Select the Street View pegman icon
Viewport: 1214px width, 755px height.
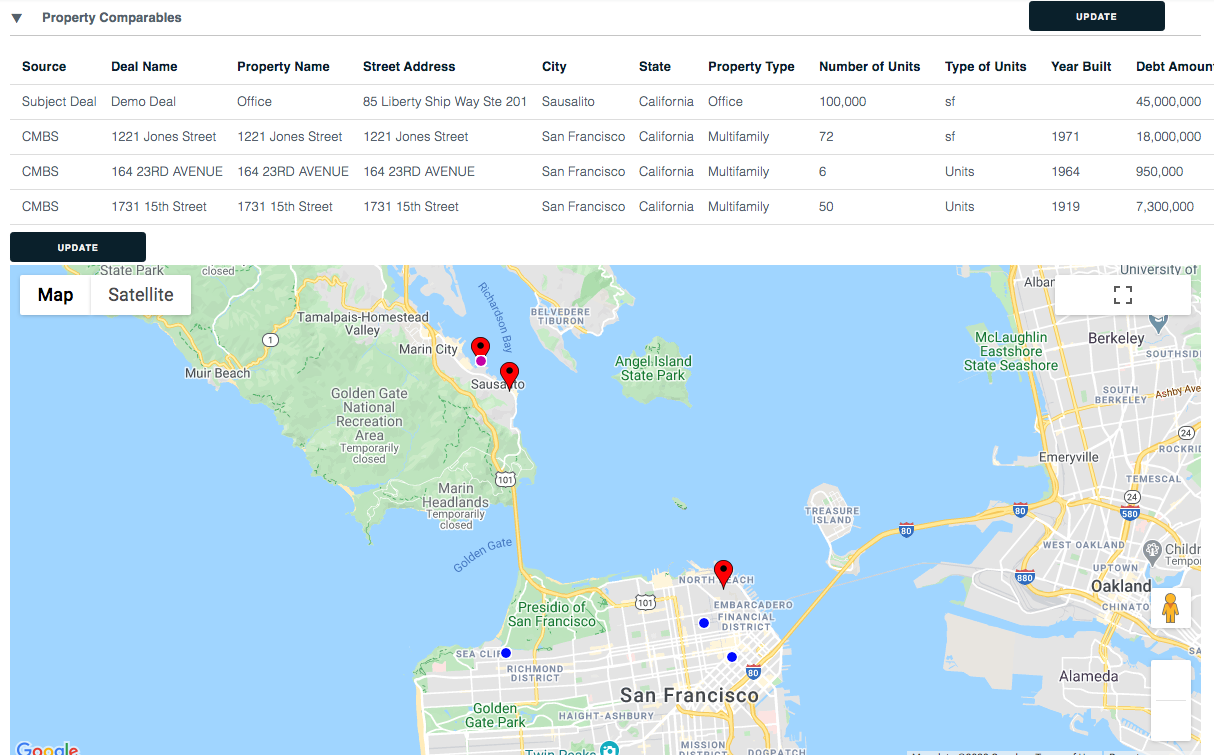(1171, 608)
